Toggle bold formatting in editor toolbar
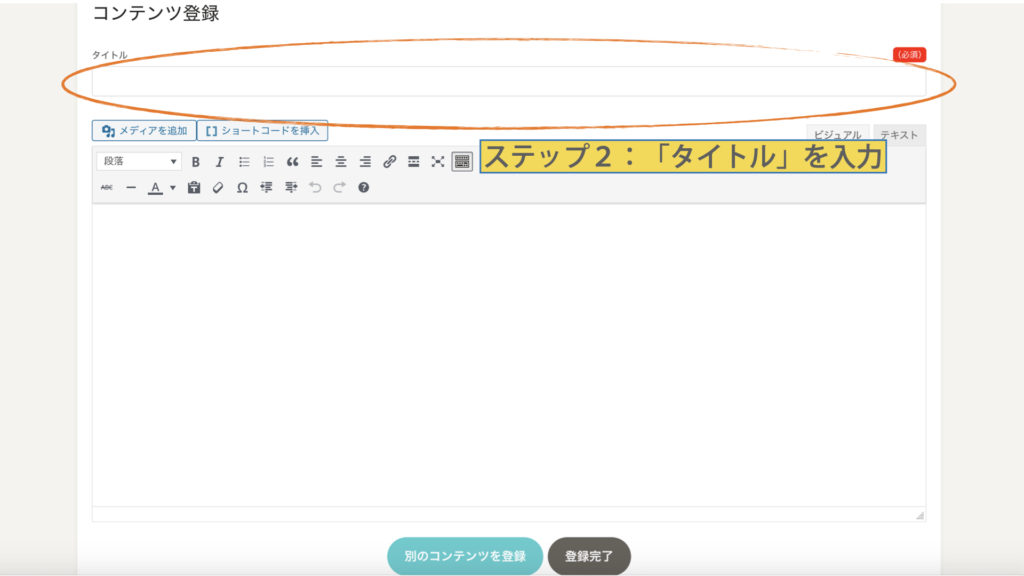The width and height of the screenshot is (1024, 576). [195, 162]
